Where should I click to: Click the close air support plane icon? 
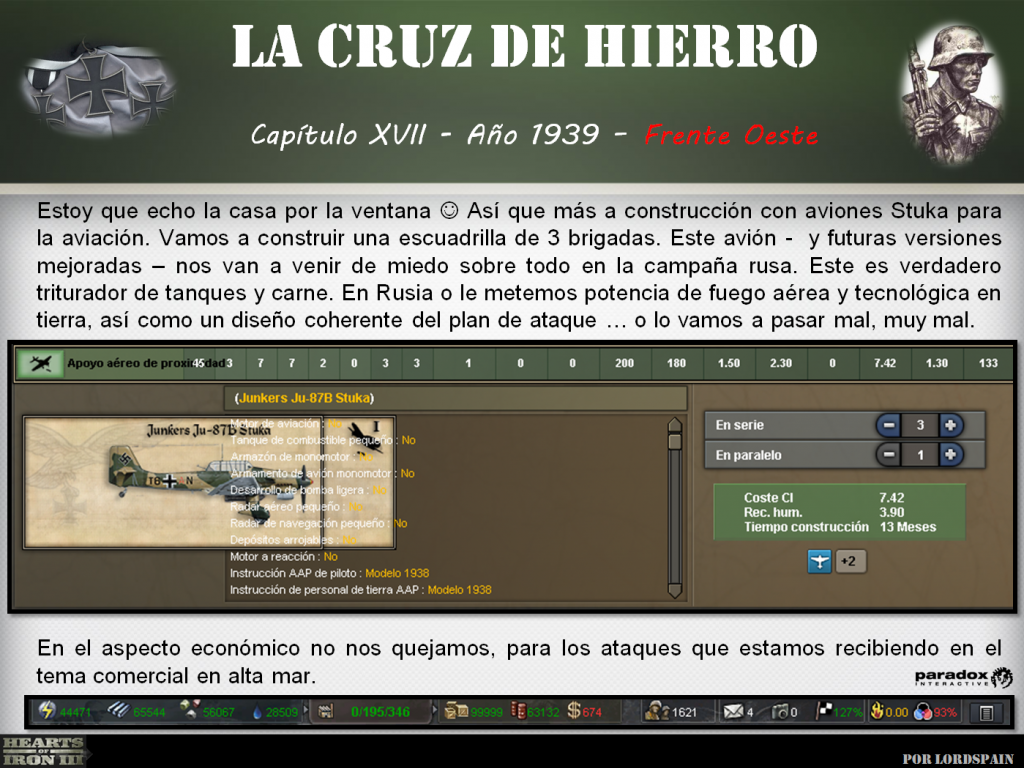[40, 363]
